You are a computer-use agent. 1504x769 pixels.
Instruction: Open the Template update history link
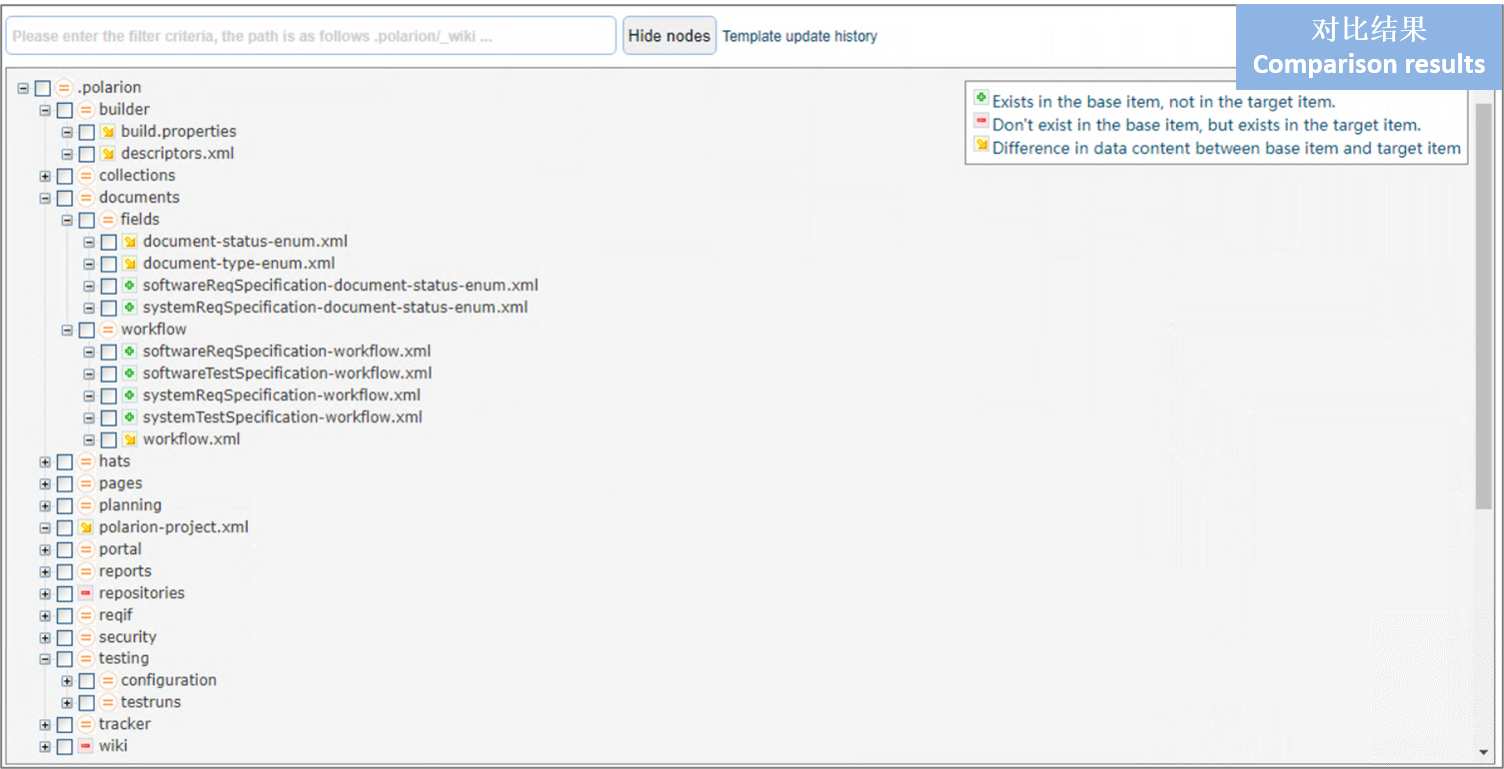[800, 36]
